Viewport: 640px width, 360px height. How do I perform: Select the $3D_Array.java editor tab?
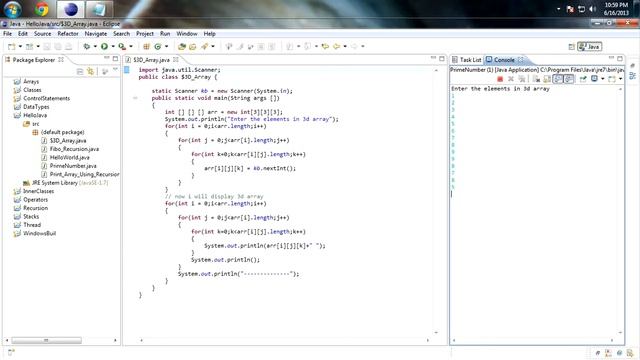click(x=151, y=60)
